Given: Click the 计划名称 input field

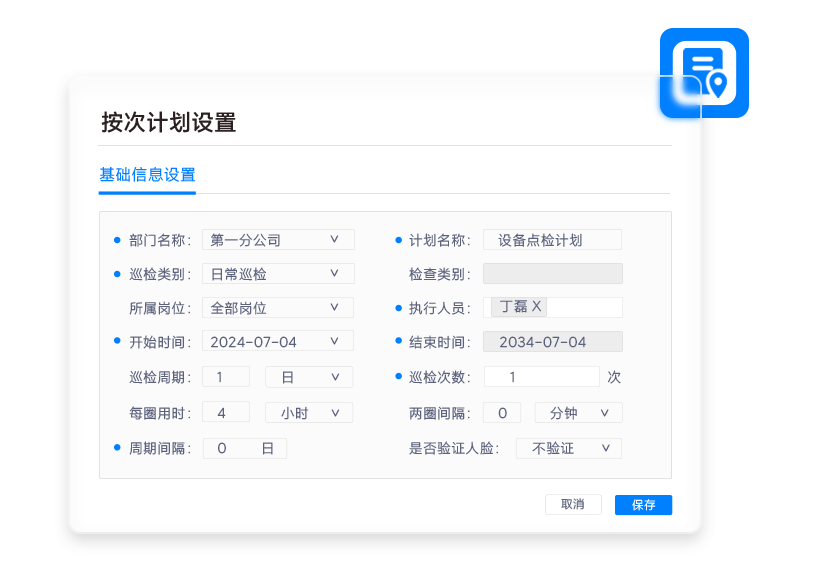Looking at the screenshot, I should pyautogui.click(x=552, y=240).
